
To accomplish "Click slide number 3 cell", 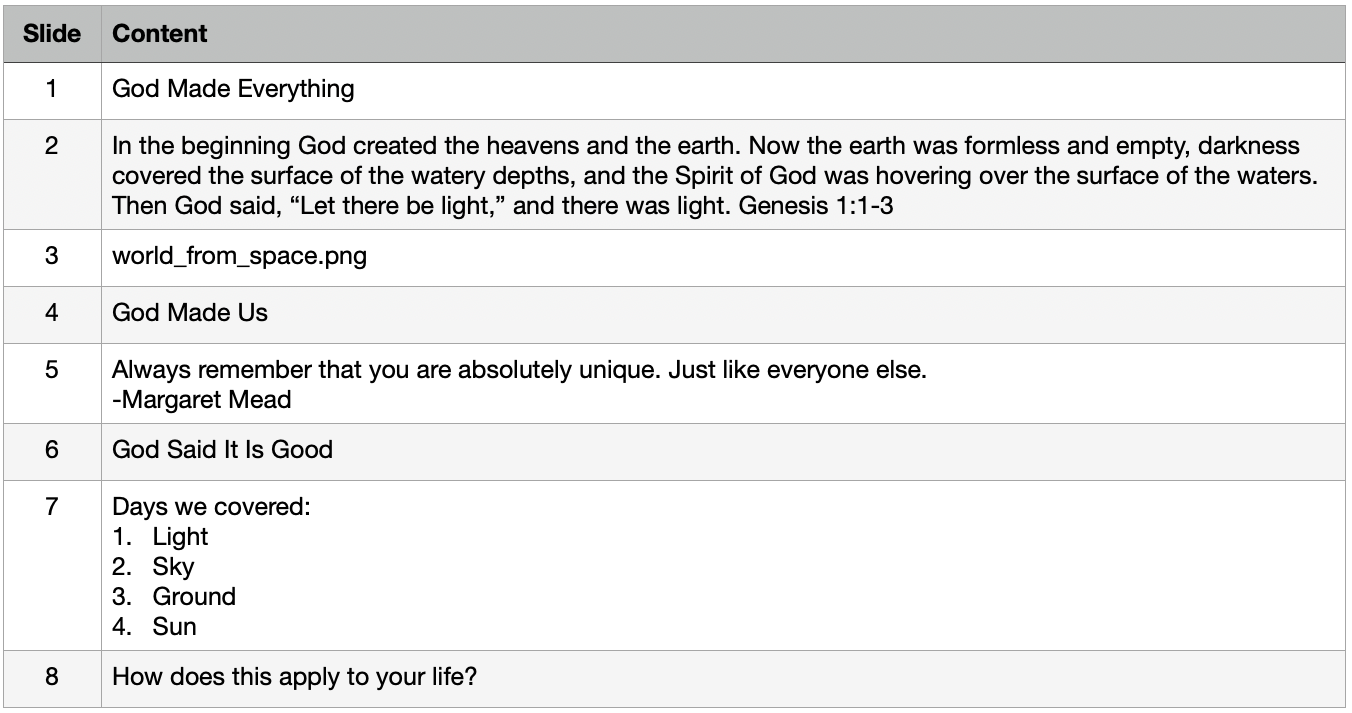I will point(52,257).
